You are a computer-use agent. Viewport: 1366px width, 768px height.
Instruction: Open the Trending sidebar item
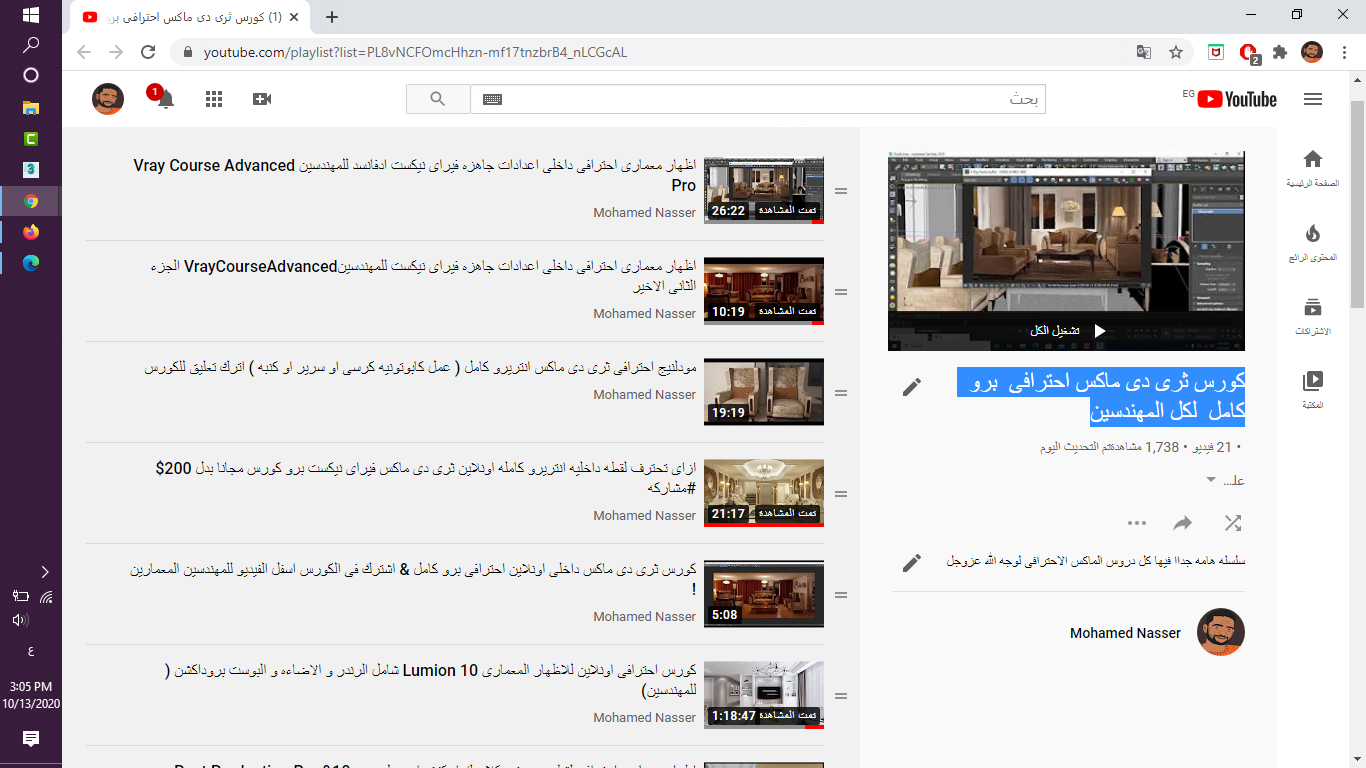tap(1313, 242)
